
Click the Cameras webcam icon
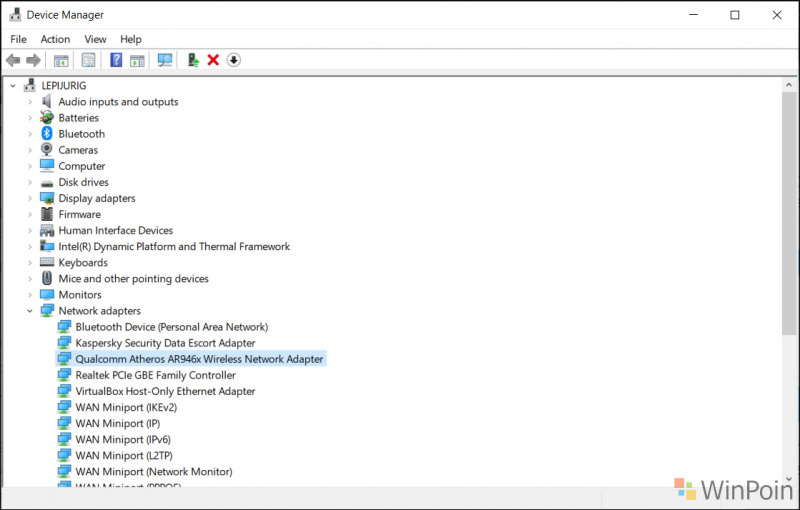click(47, 149)
